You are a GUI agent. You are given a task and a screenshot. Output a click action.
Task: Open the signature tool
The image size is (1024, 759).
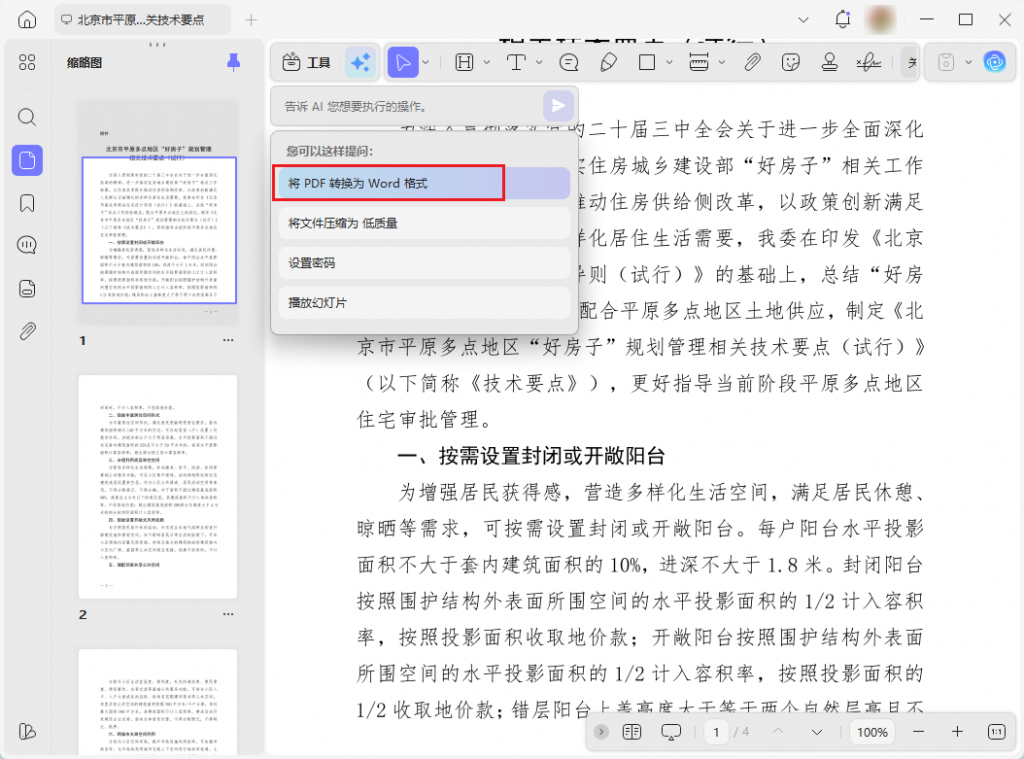pos(868,62)
